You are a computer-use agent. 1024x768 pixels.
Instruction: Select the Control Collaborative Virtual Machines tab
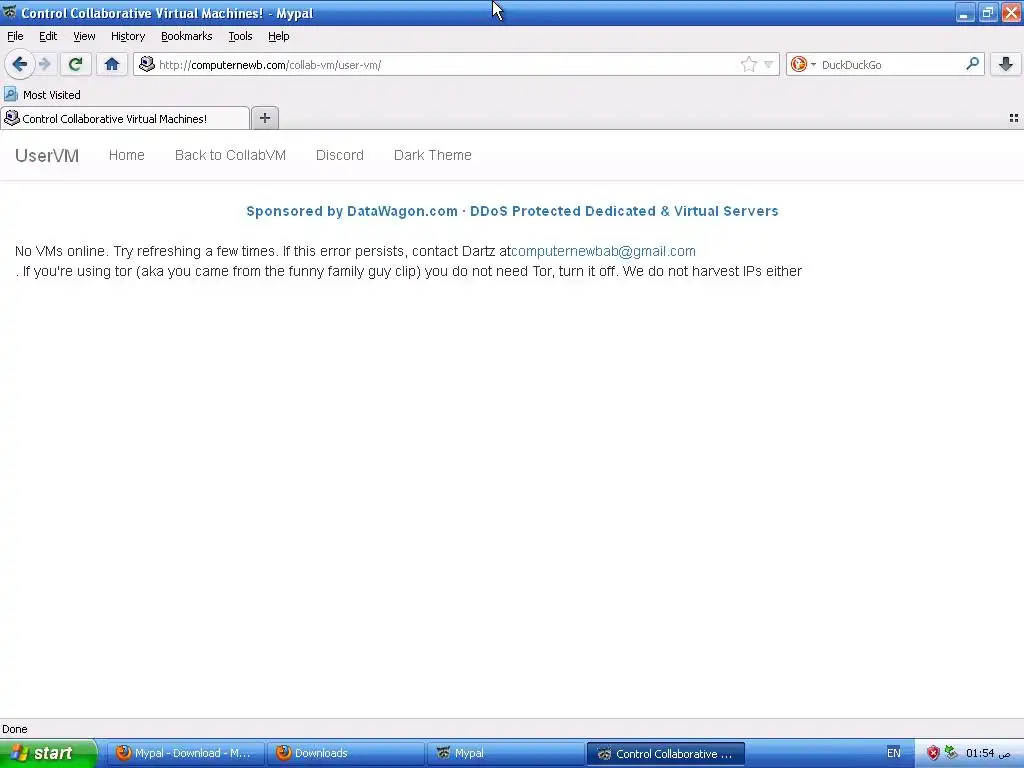(x=125, y=118)
